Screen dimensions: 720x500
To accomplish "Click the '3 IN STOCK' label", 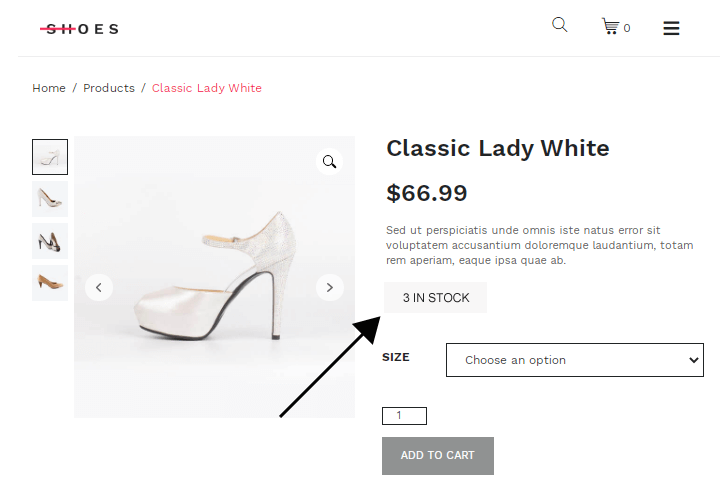I will click(436, 298).
